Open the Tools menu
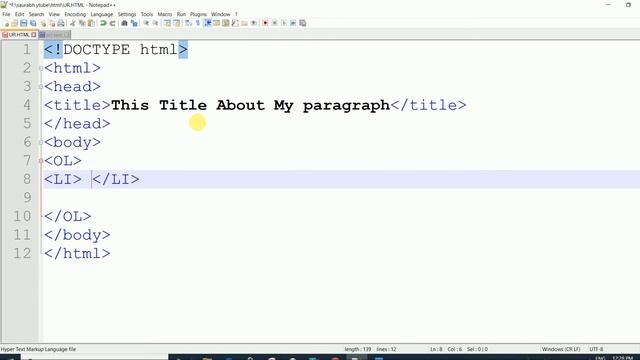The width and height of the screenshot is (640, 360). point(147,14)
